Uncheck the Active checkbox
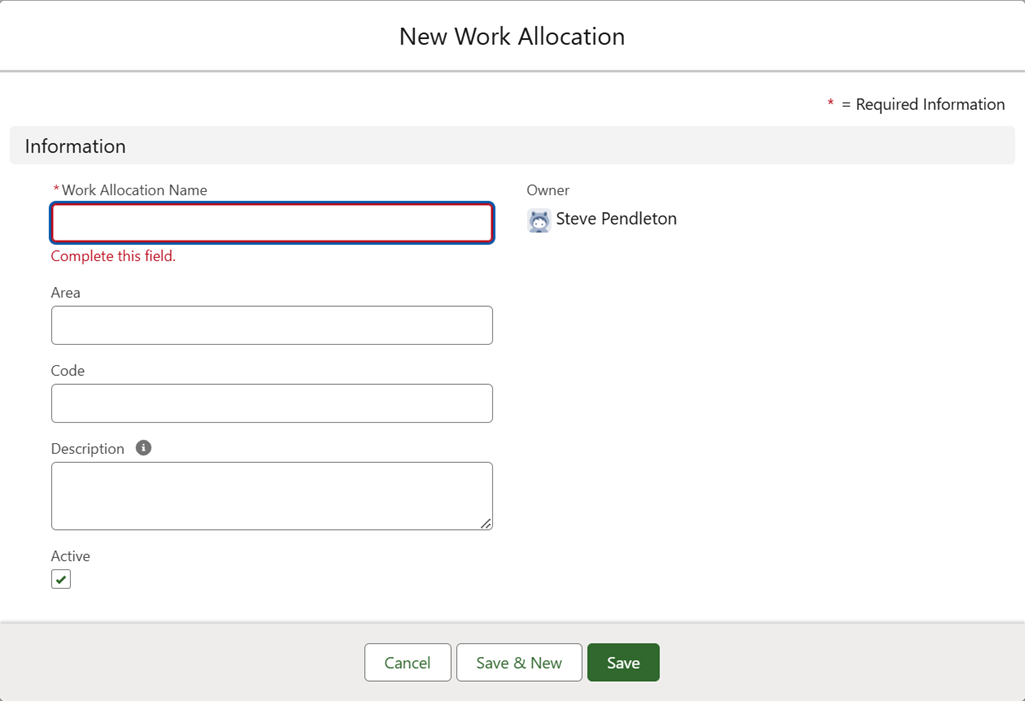This screenshot has width=1025, height=701. click(x=61, y=580)
